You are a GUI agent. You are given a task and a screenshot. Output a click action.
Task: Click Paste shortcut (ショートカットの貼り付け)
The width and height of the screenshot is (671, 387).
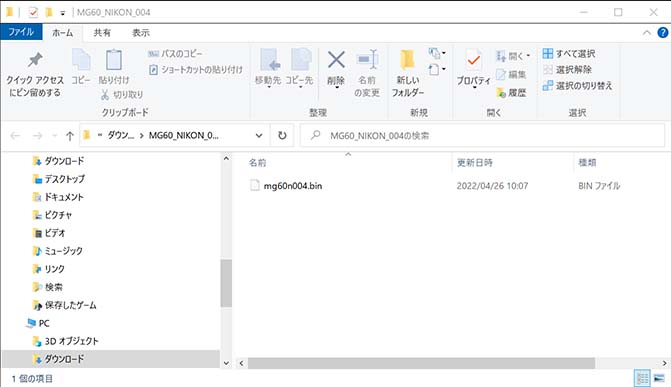pos(196,69)
